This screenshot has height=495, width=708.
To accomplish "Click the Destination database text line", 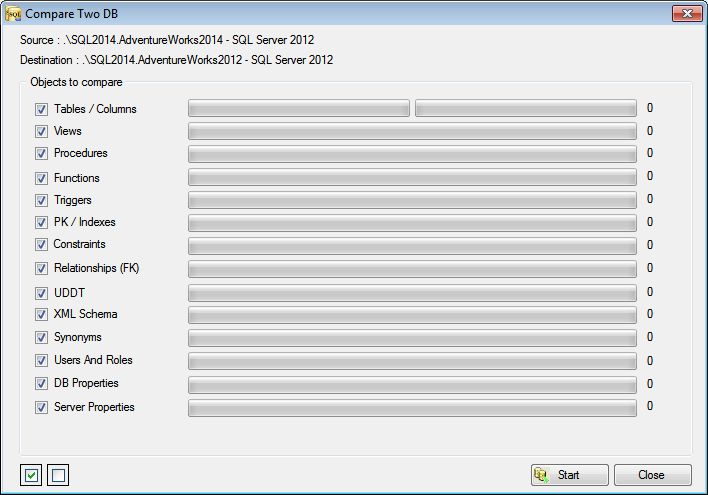I will point(177,60).
